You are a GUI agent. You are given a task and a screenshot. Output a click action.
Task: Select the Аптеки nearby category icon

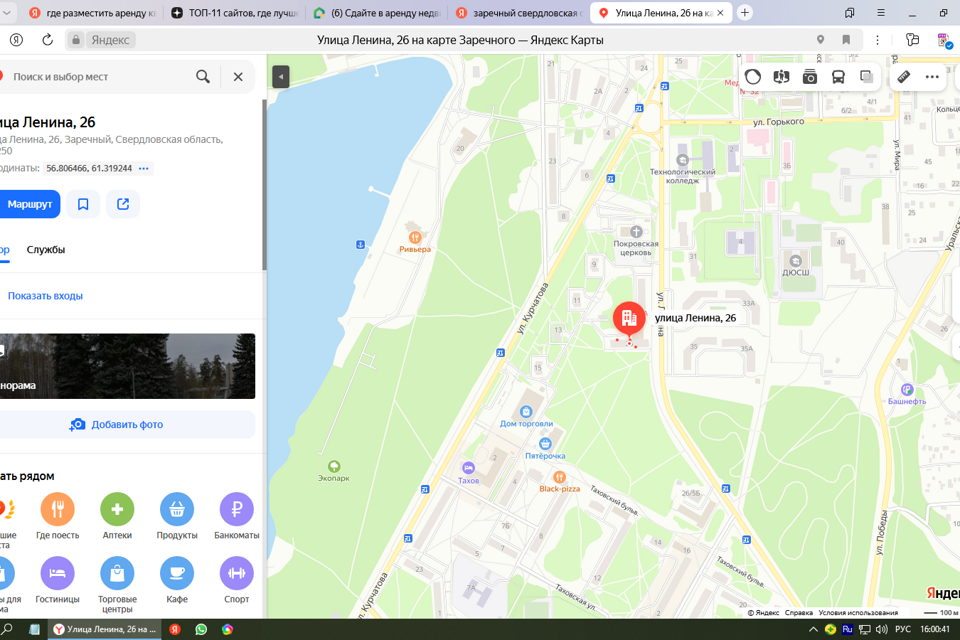[x=117, y=510]
